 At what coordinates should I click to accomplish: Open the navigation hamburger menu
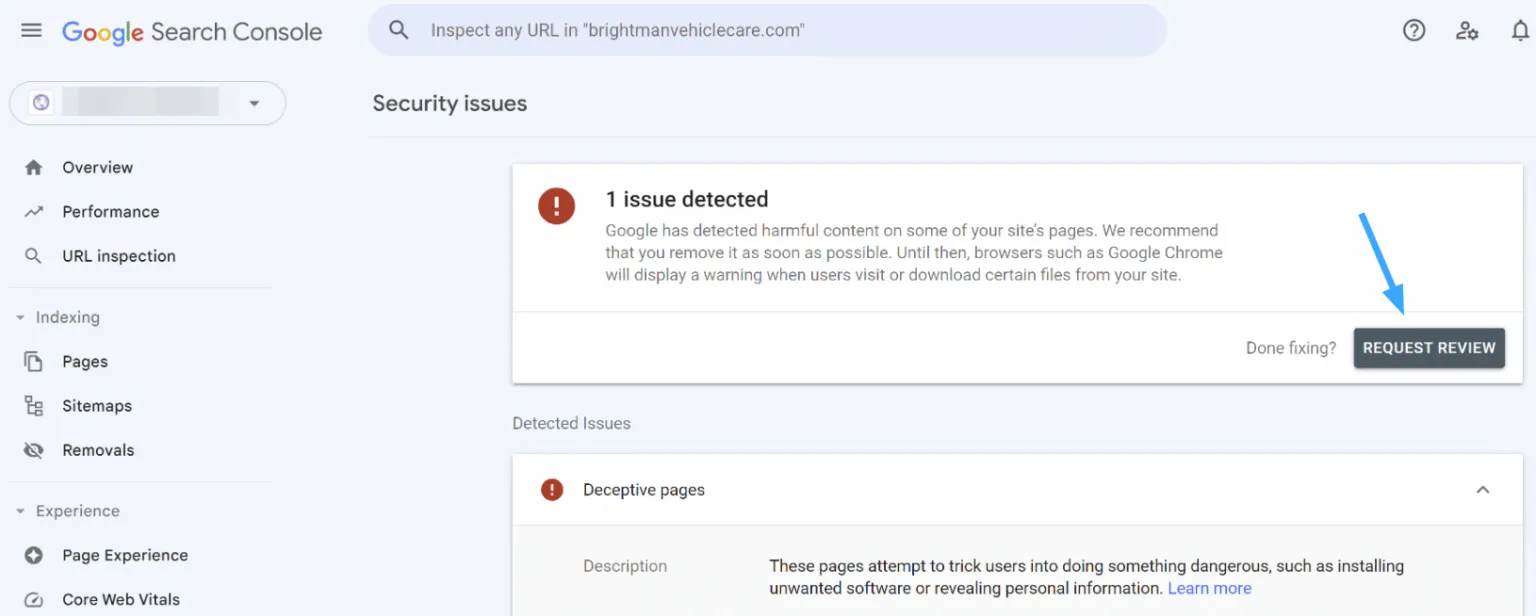pos(30,30)
